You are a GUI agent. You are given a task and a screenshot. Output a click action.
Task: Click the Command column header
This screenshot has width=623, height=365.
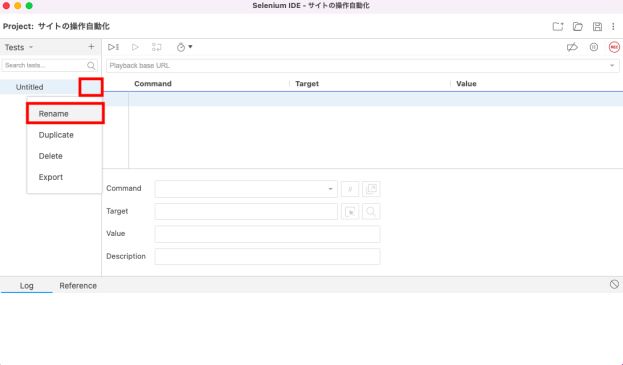click(x=153, y=84)
